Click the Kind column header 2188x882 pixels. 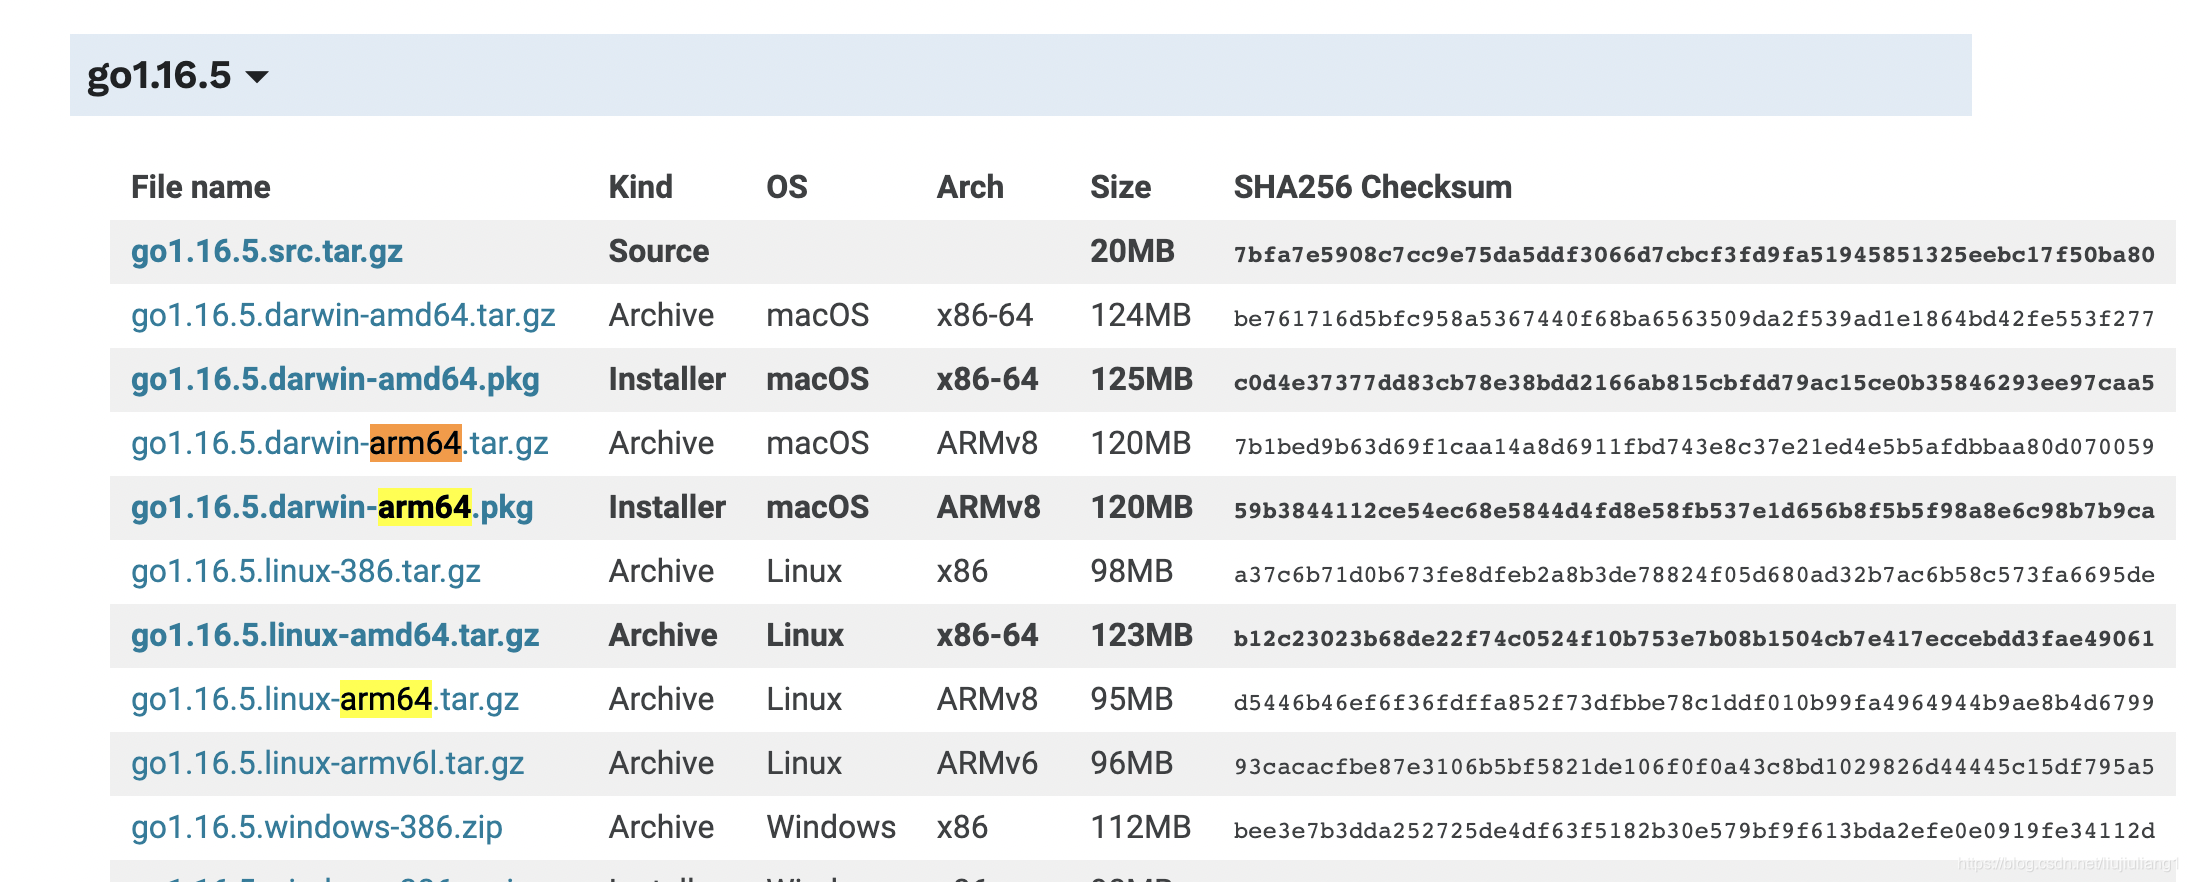(641, 187)
